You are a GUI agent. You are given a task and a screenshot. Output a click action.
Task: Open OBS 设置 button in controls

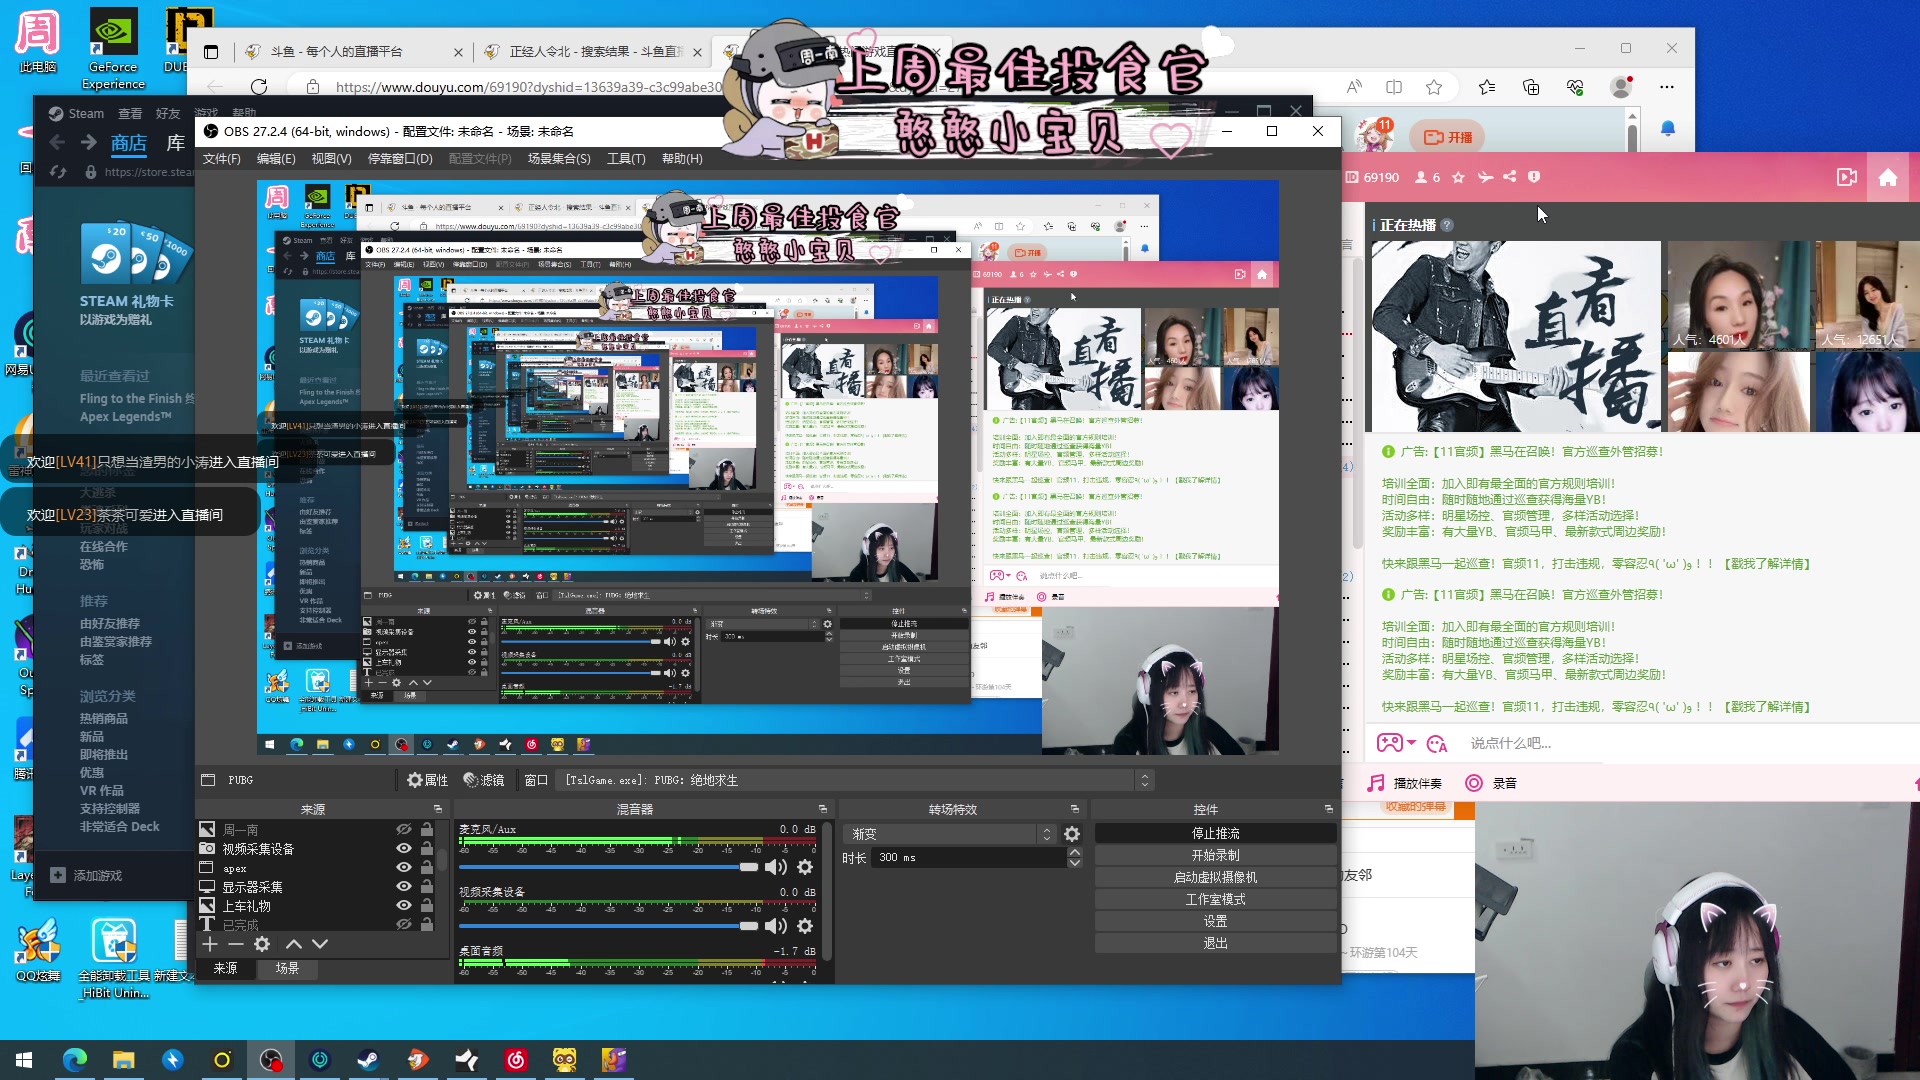(1216, 921)
